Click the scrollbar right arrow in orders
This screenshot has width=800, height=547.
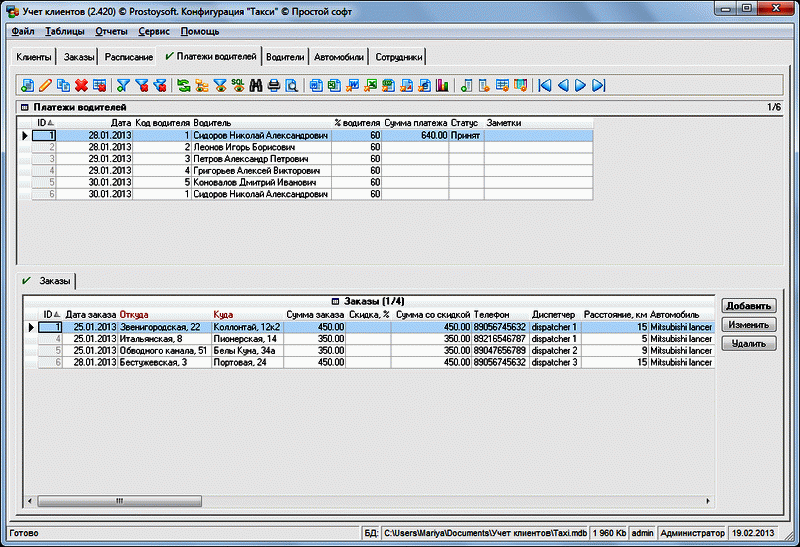[708, 502]
